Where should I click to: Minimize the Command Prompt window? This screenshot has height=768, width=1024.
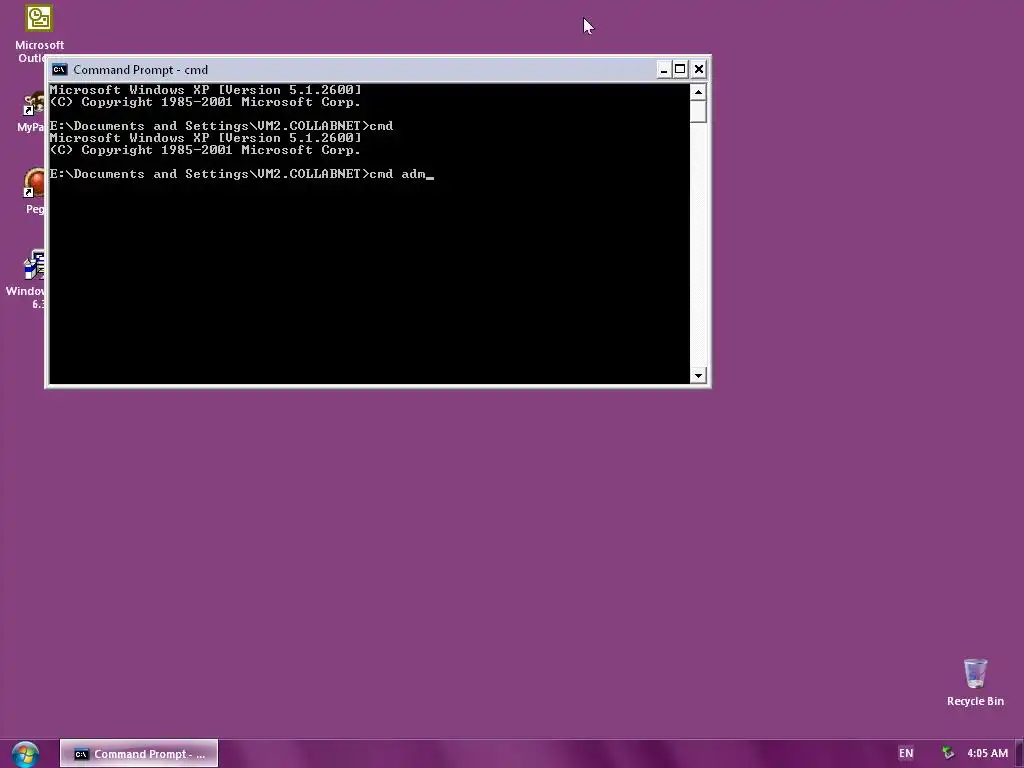(x=664, y=69)
